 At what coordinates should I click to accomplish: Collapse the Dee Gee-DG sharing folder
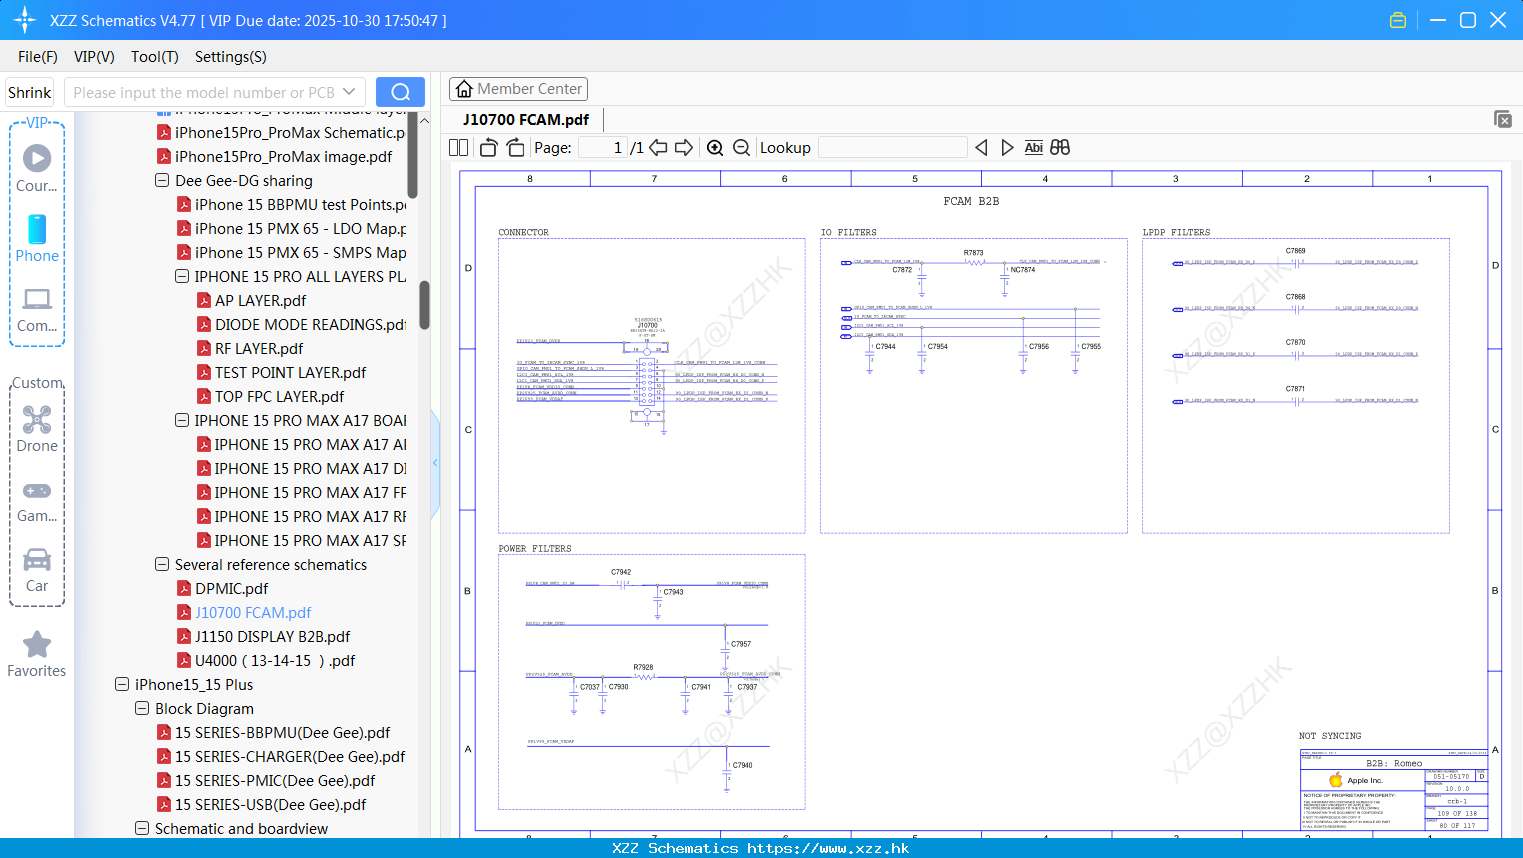pyautogui.click(x=162, y=180)
